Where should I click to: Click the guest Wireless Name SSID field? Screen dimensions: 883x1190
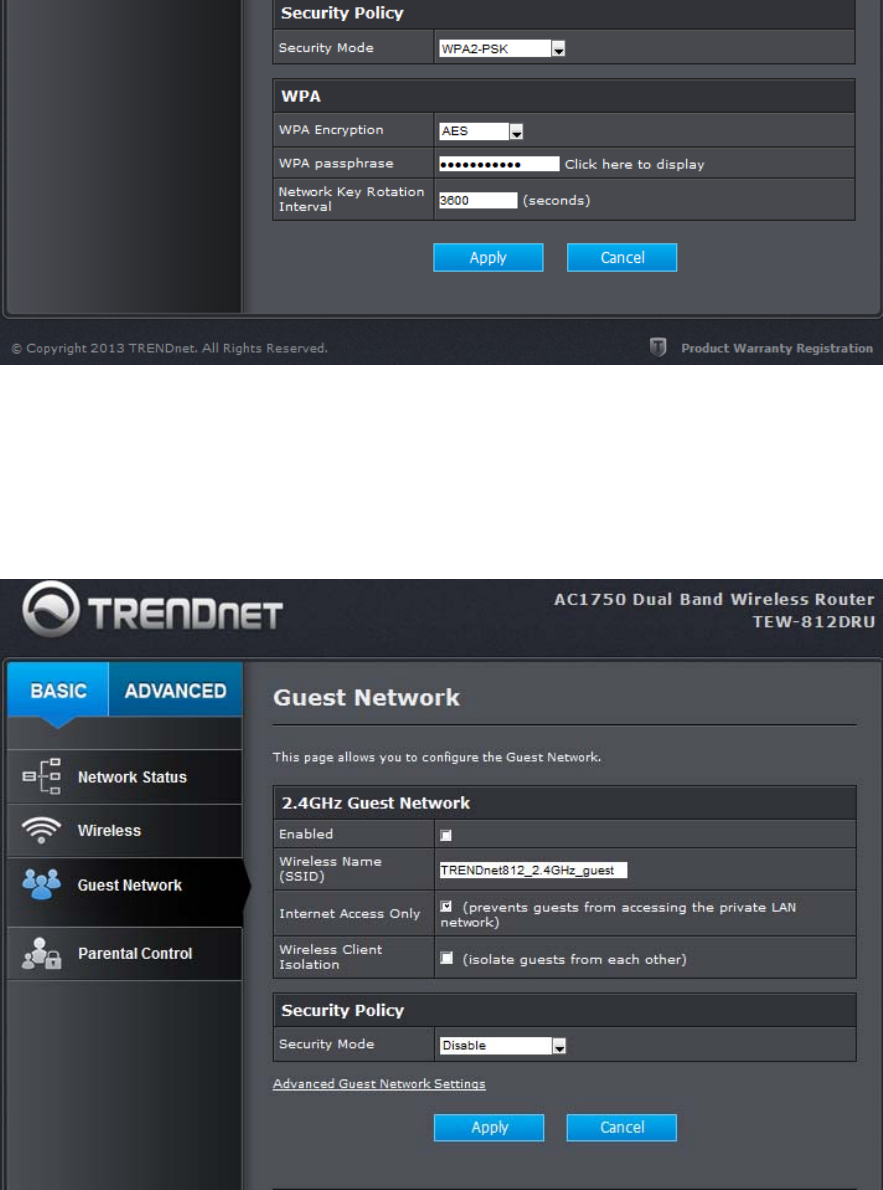click(x=533, y=870)
